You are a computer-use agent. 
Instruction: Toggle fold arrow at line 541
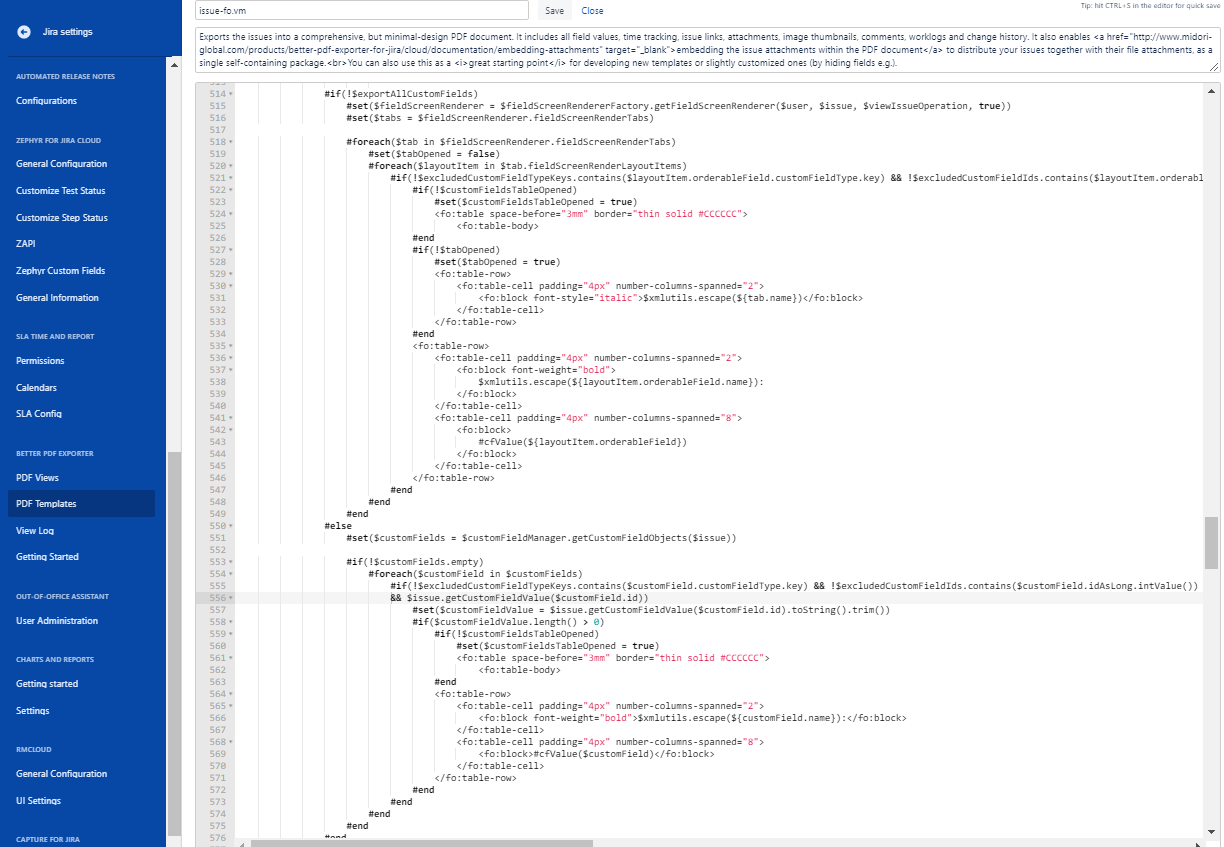(231, 418)
